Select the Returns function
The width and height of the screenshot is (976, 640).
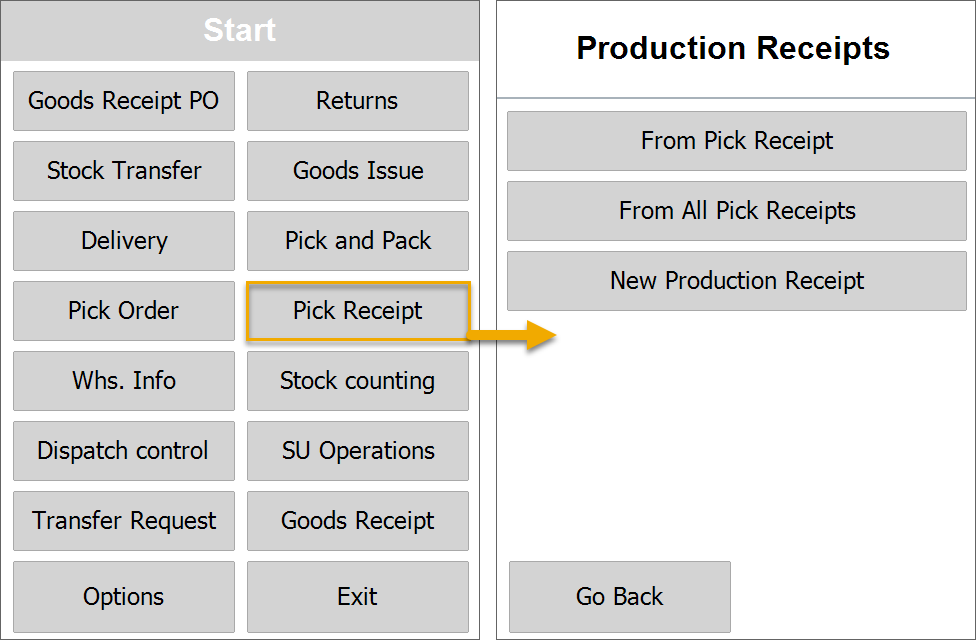click(357, 101)
